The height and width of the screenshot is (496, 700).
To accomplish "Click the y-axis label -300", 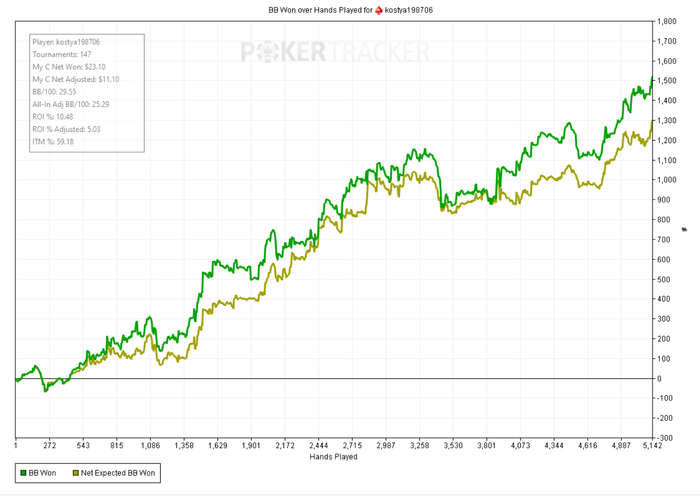I will [665, 438].
